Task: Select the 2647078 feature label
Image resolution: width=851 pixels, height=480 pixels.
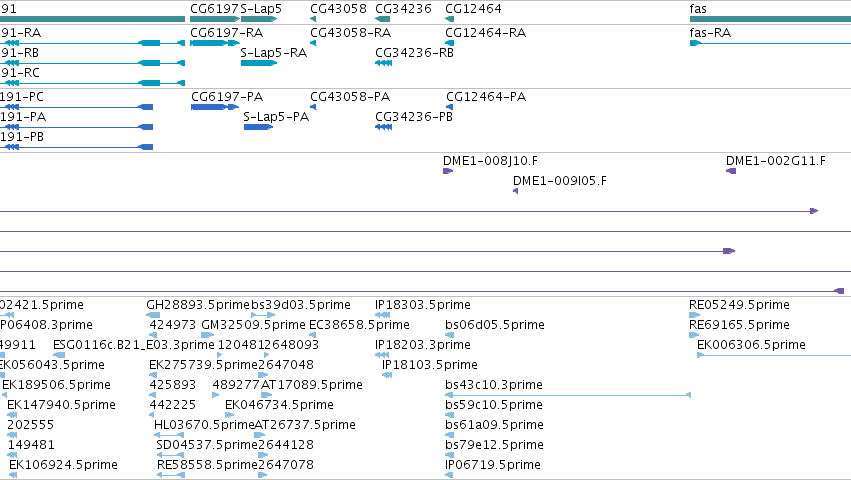Action: (x=286, y=465)
